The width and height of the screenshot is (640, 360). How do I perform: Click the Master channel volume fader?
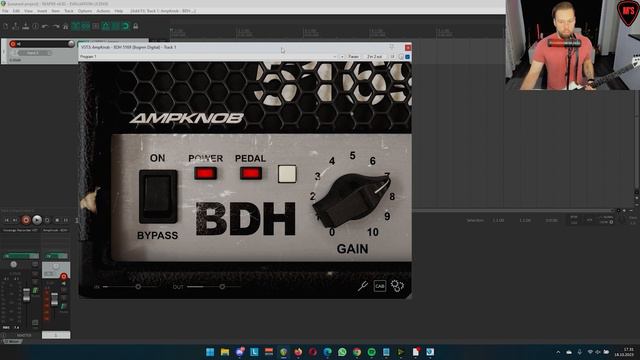point(27,295)
